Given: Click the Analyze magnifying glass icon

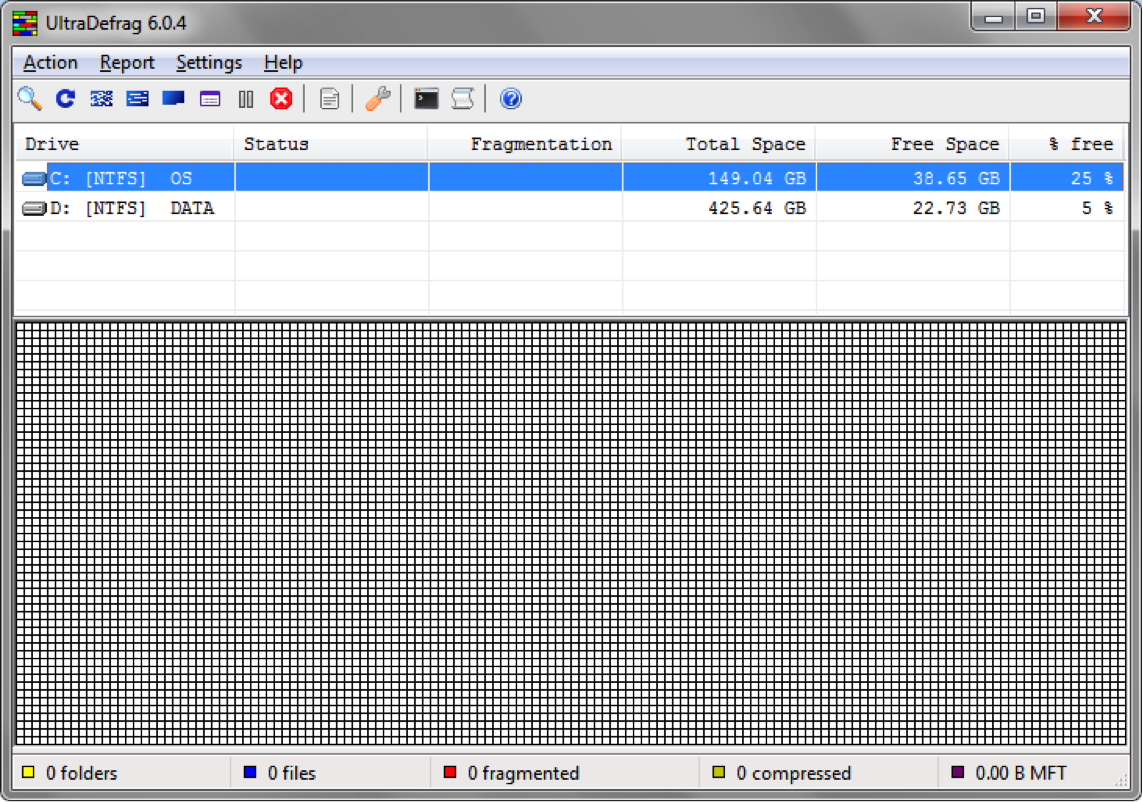Looking at the screenshot, I should pyautogui.click(x=30, y=98).
